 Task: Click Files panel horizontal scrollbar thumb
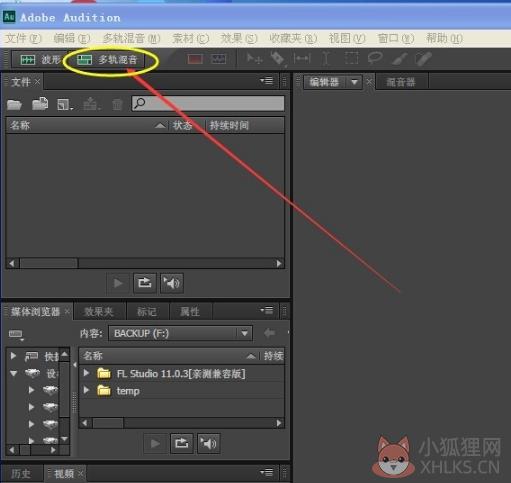click(x=49, y=263)
